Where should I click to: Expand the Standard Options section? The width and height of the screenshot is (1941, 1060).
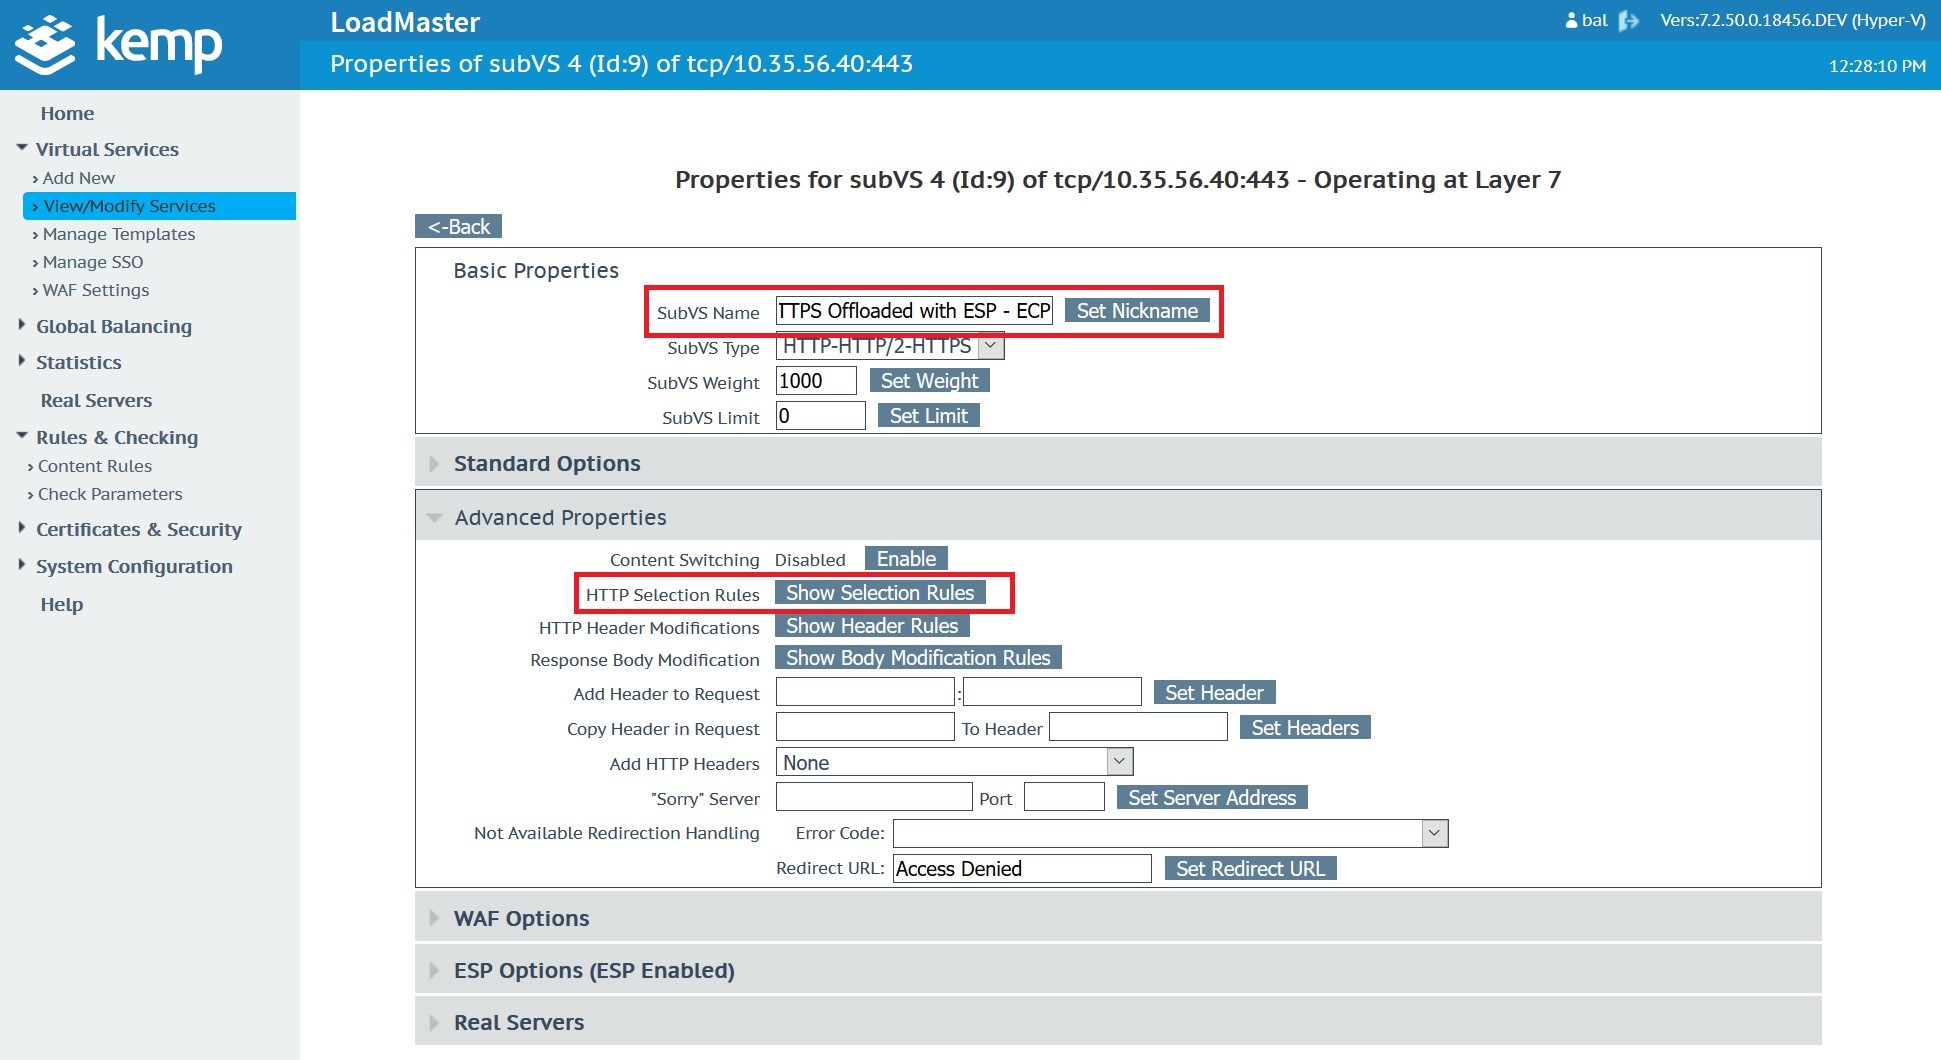546,464
